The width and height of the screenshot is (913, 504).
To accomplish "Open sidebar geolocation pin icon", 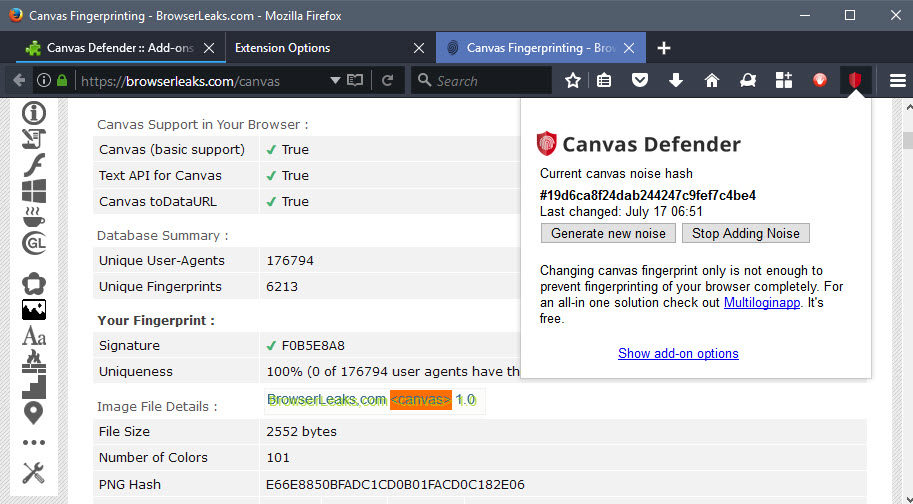I will pyautogui.click(x=34, y=413).
